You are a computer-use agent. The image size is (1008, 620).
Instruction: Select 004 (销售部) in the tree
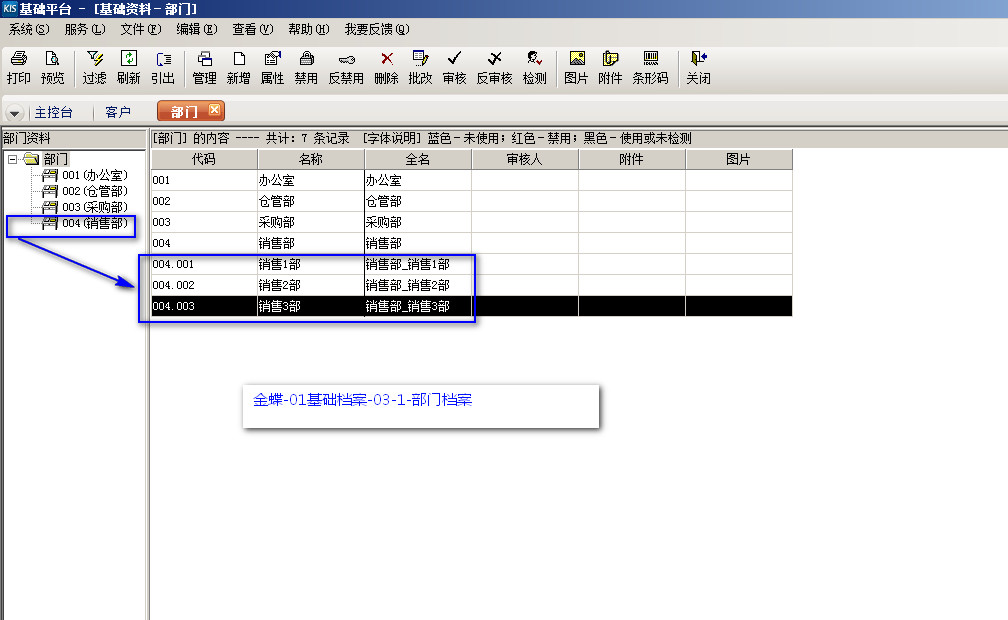[95, 223]
